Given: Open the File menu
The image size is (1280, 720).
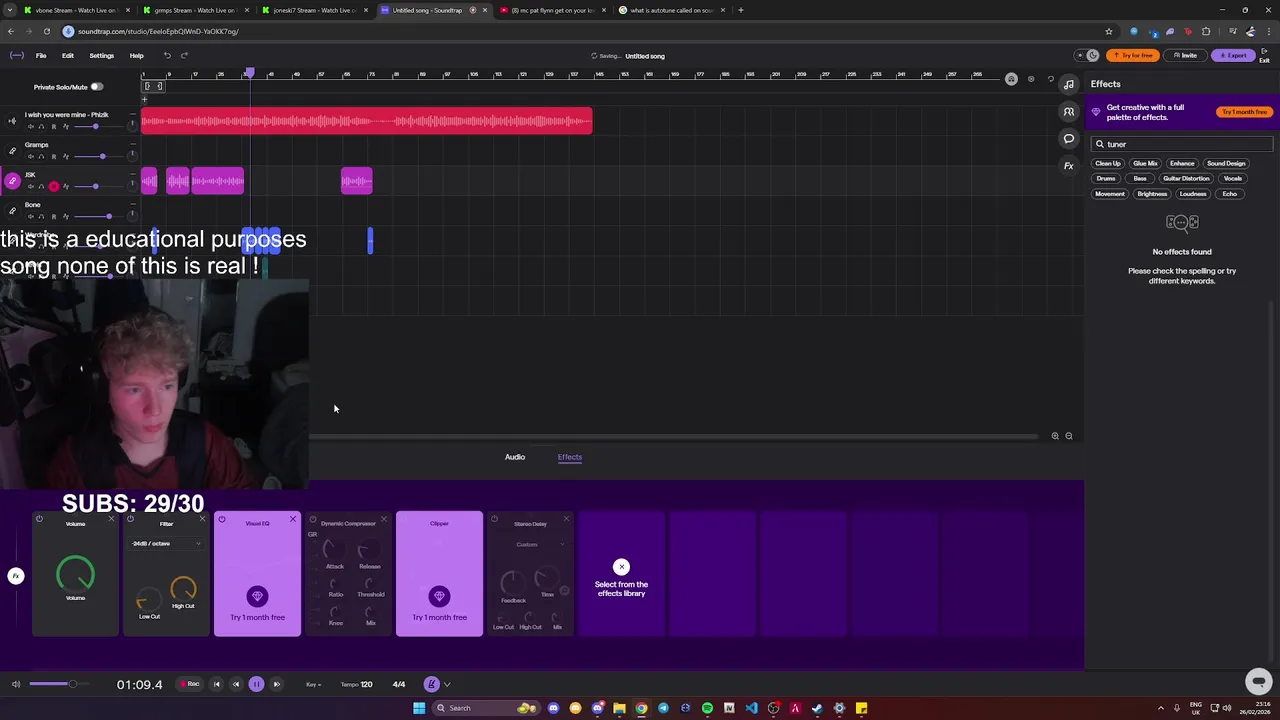Looking at the screenshot, I should 41,55.
